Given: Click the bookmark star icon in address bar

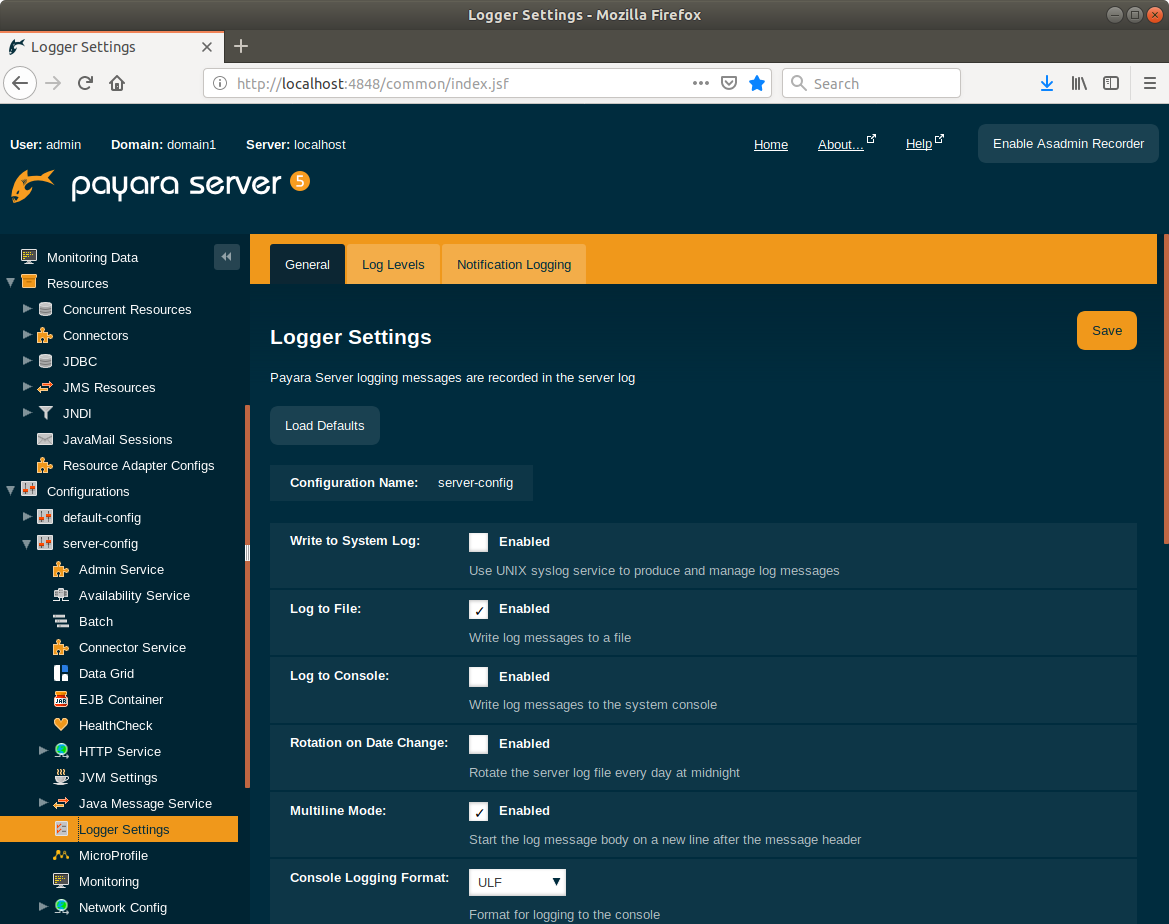Looking at the screenshot, I should (x=757, y=83).
